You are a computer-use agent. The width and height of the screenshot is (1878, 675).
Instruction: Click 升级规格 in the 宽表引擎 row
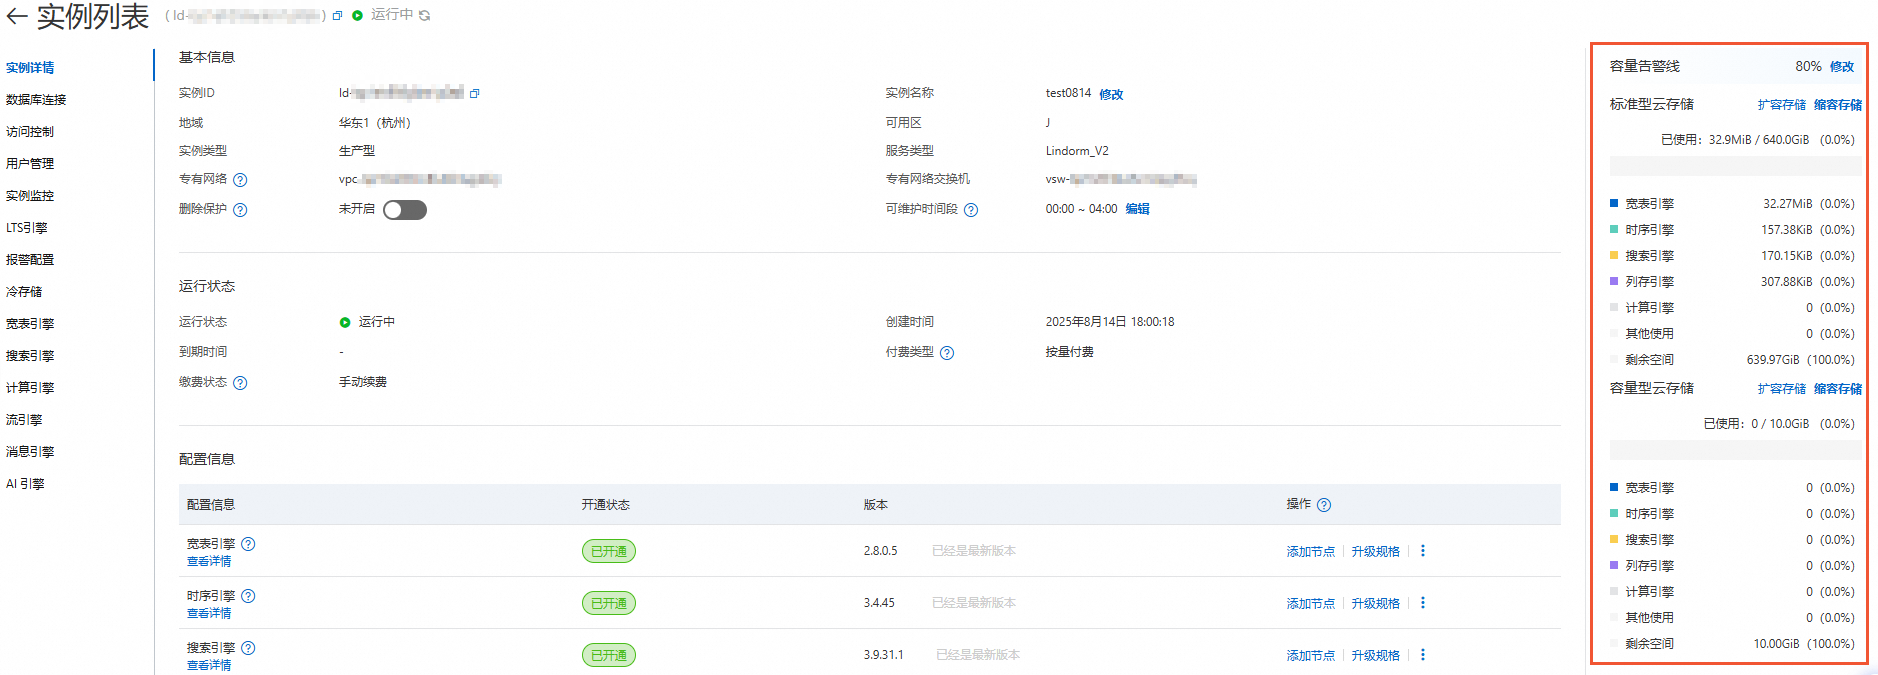click(1375, 552)
